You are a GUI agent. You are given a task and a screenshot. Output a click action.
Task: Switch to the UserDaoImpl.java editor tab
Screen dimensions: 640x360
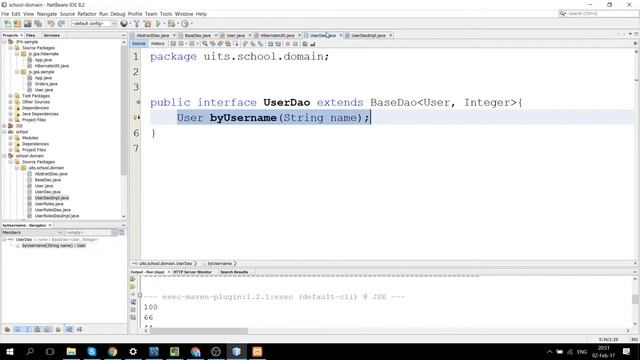(368, 36)
